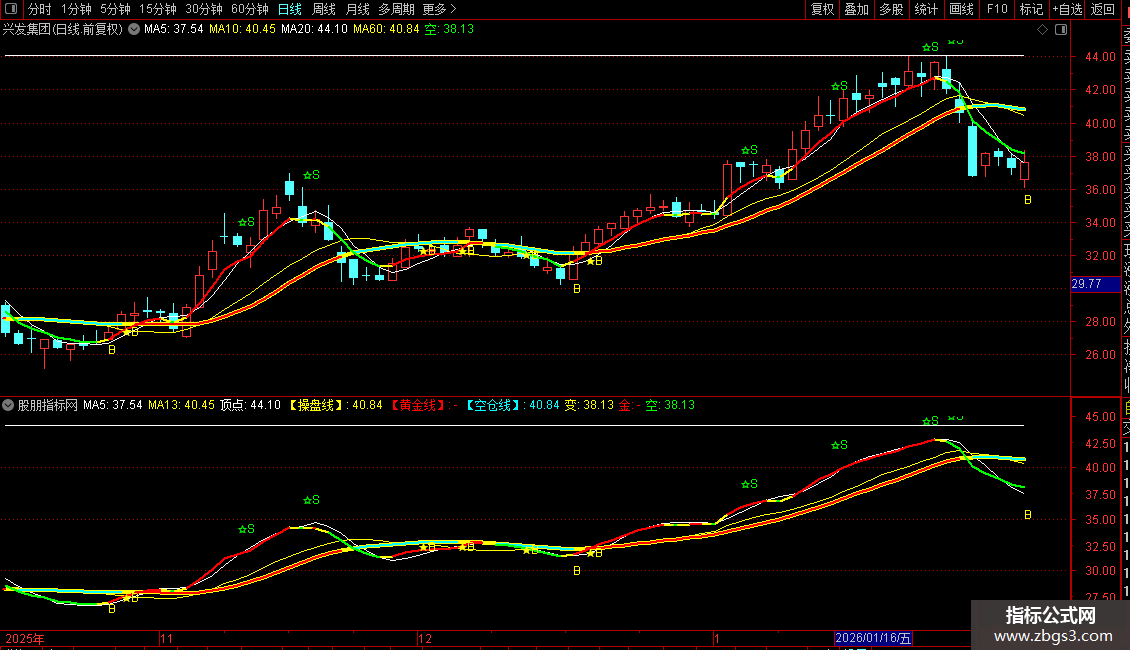Expand 更多 more periods

tap(439, 9)
